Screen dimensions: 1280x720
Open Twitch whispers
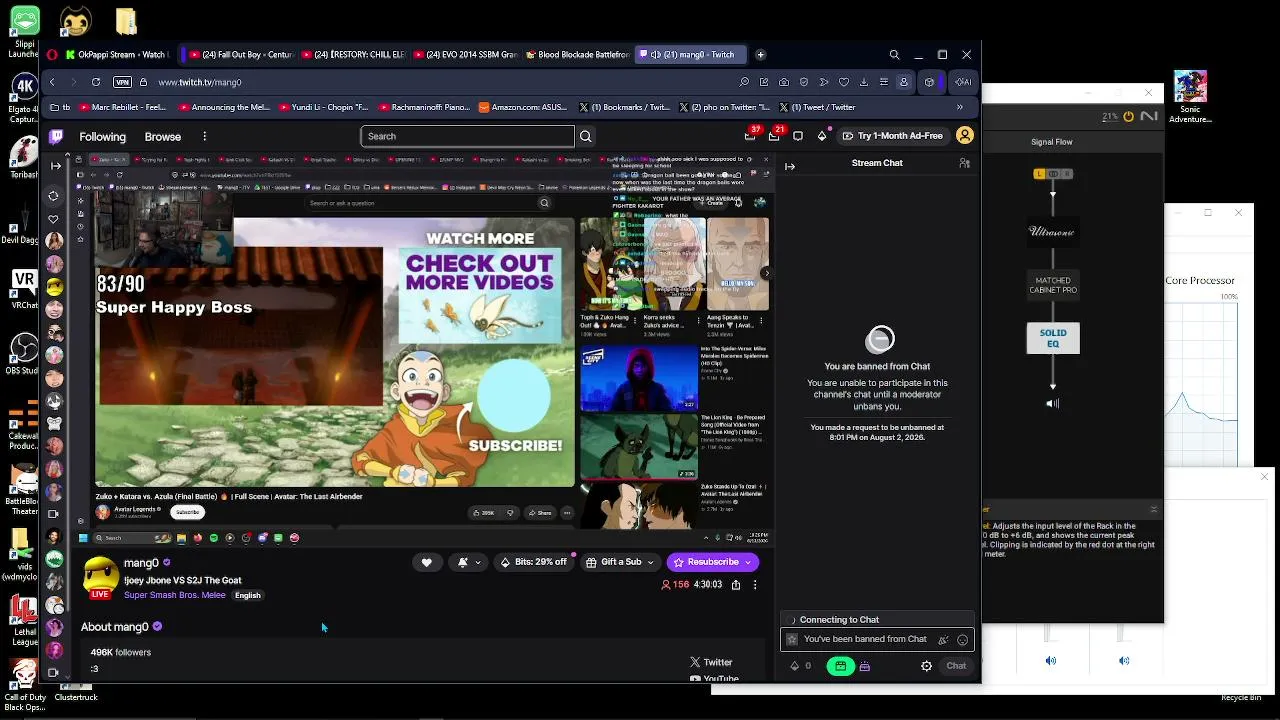798,136
